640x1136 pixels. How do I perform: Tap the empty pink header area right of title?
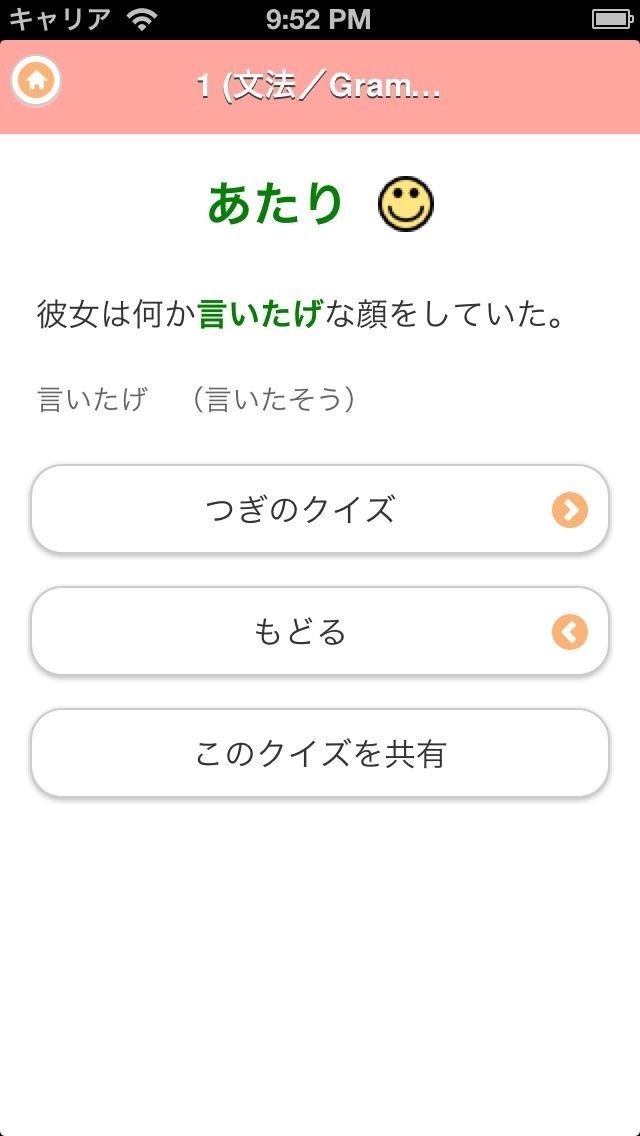(540, 87)
